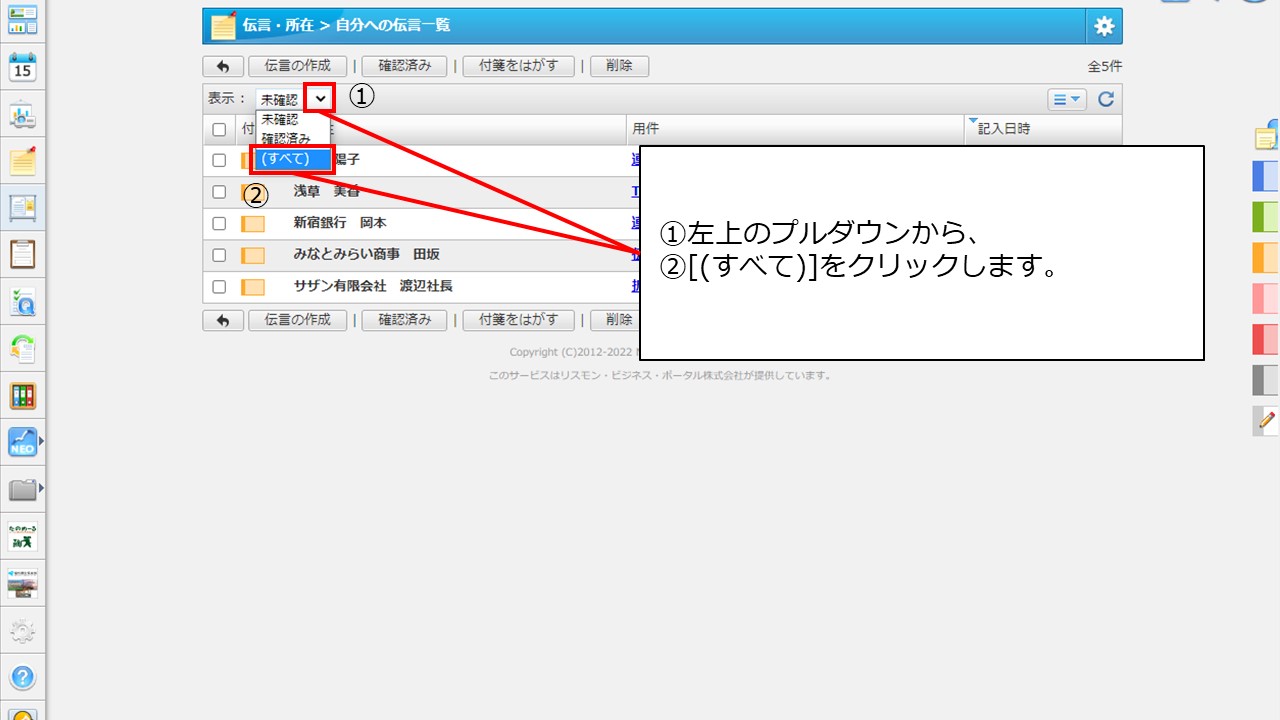1280x720 pixels.
Task: Open the calendar icon in the sidebar
Action: pos(22,68)
